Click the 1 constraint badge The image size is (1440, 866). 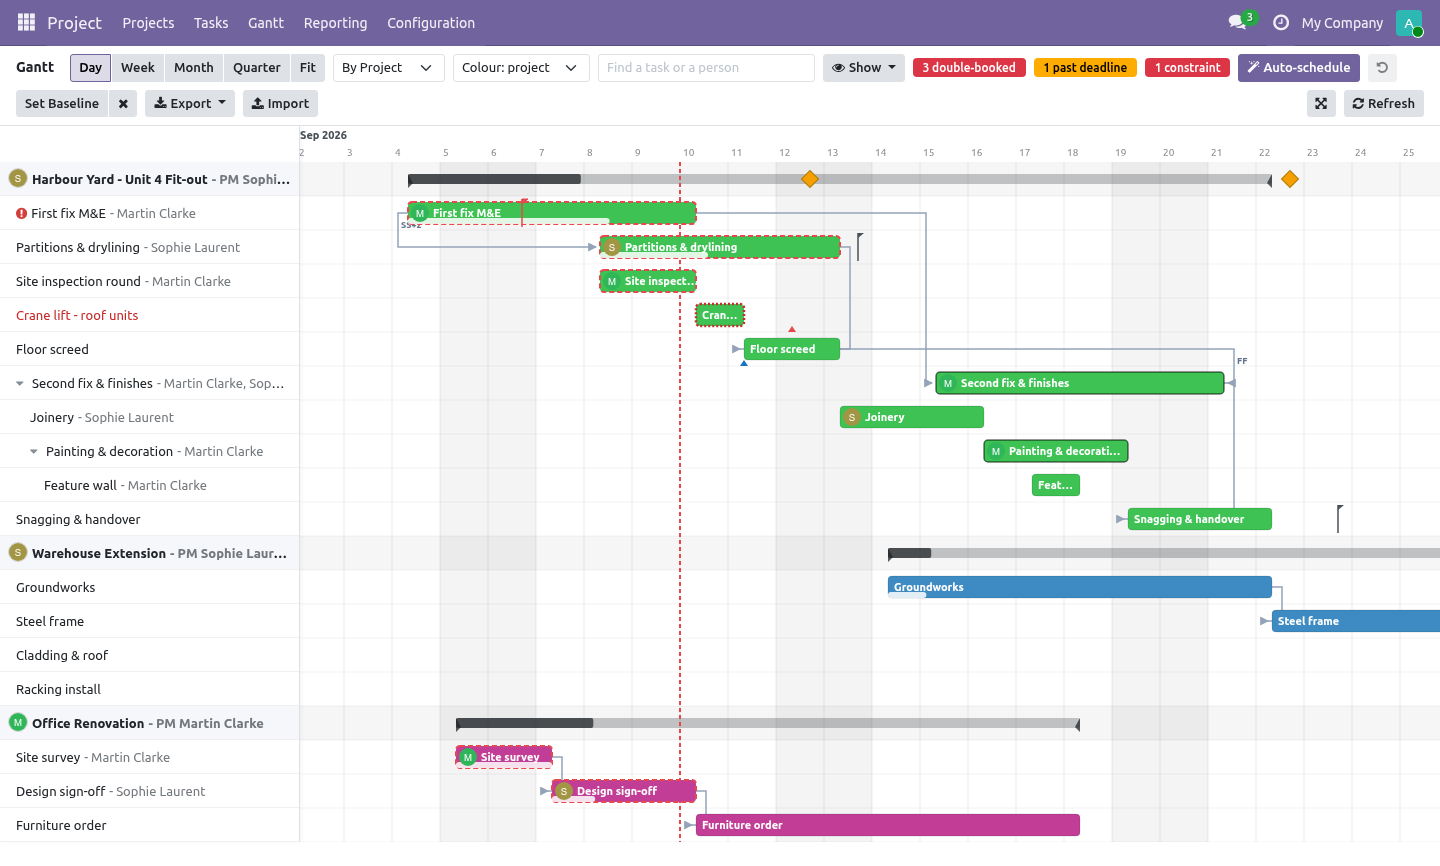(1187, 68)
